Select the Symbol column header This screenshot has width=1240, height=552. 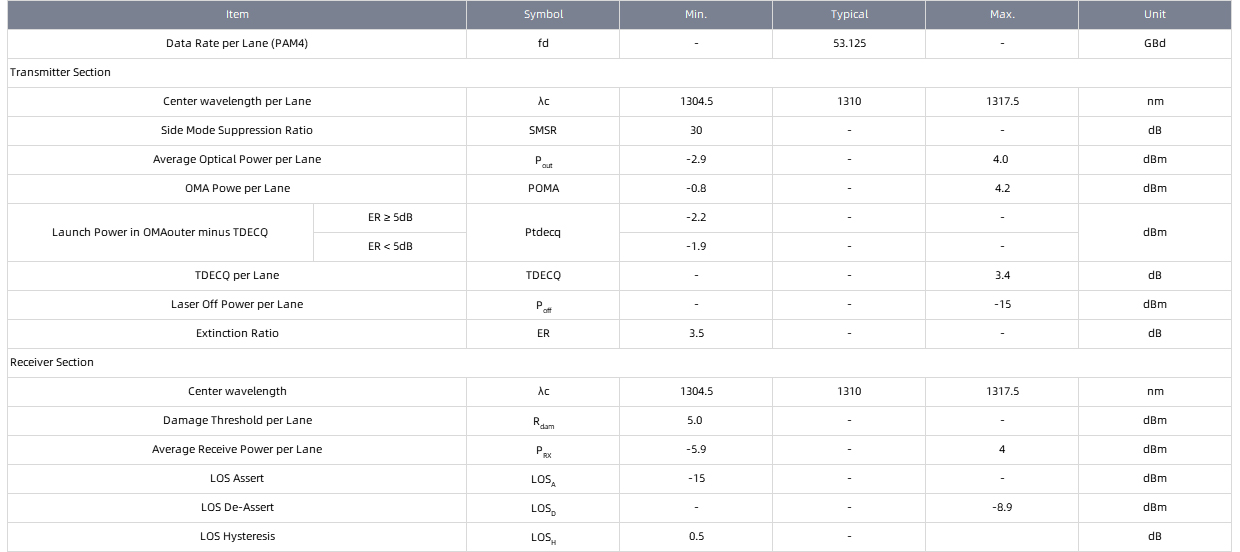tap(543, 14)
